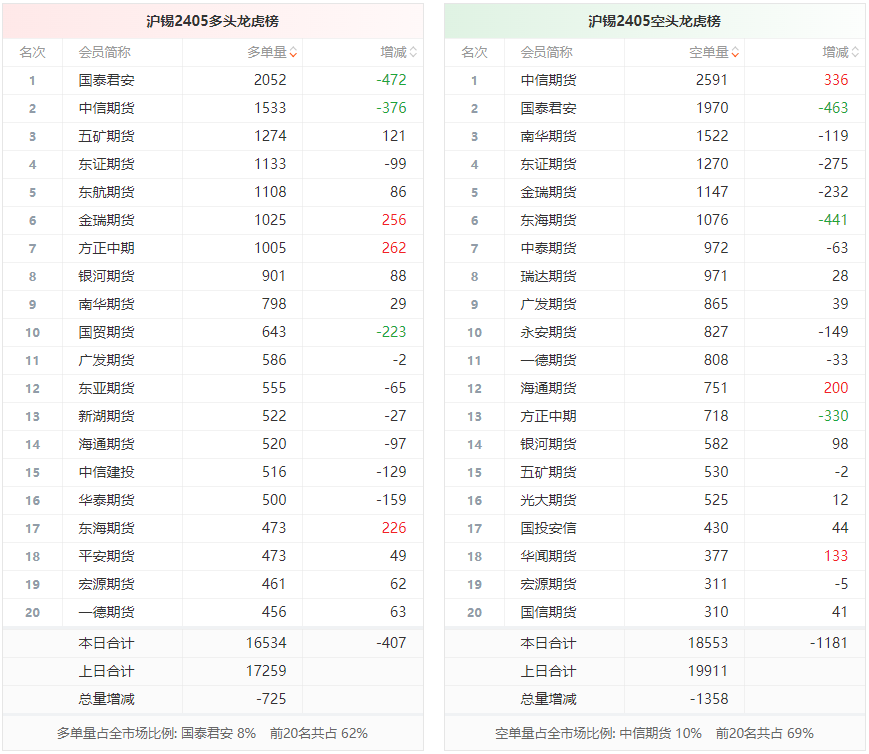
Task: Select 银河期货 in the long ranking
Action: pos(106,276)
